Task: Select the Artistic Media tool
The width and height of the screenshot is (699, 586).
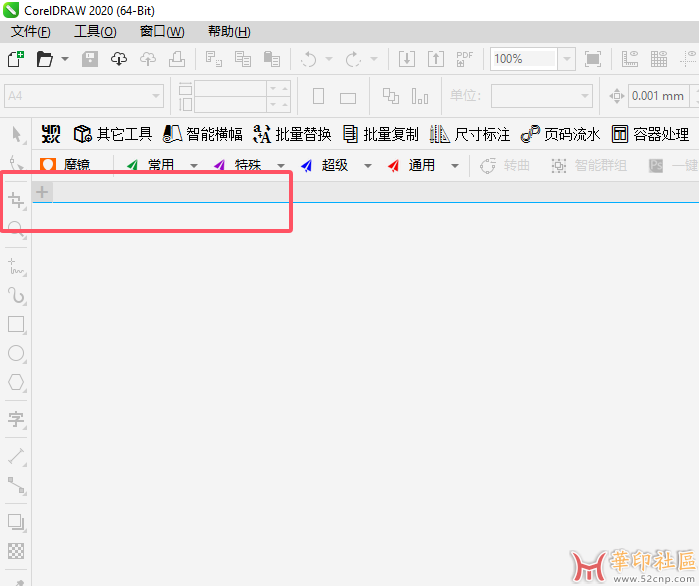Action: pyautogui.click(x=16, y=295)
